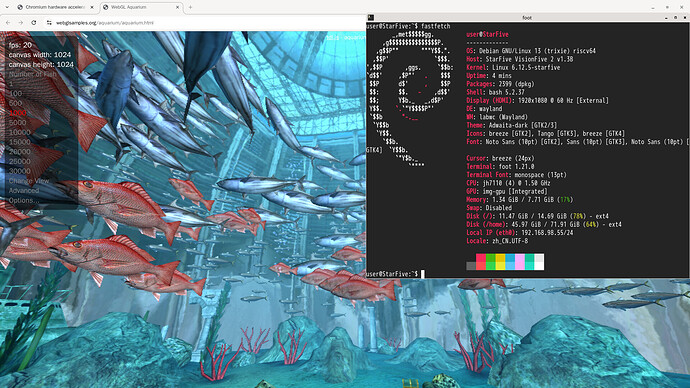Screen dimensions: 690x388
Task: Click the user@StarFive header in terminal
Action: [487, 34]
